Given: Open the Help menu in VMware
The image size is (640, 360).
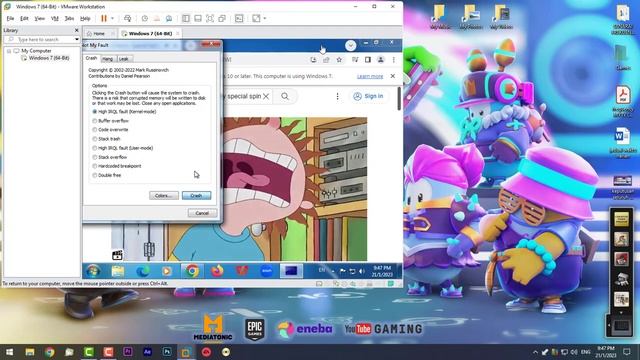Looking at the screenshot, I should [85, 18].
